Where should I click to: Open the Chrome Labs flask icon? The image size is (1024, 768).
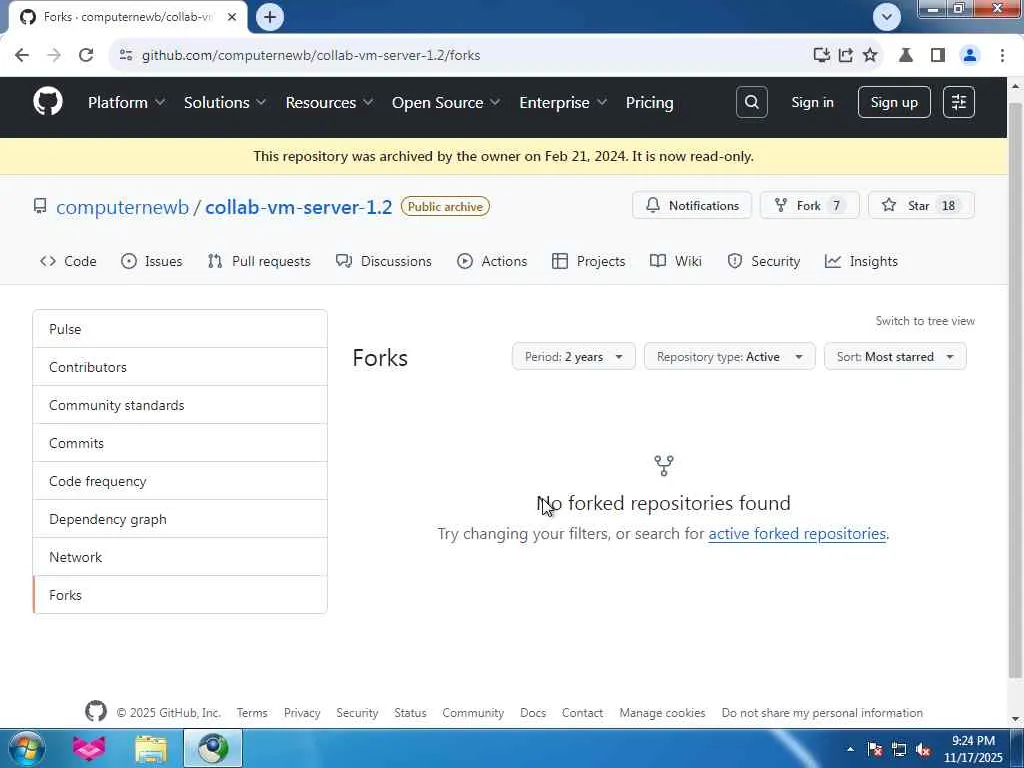click(906, 55)
